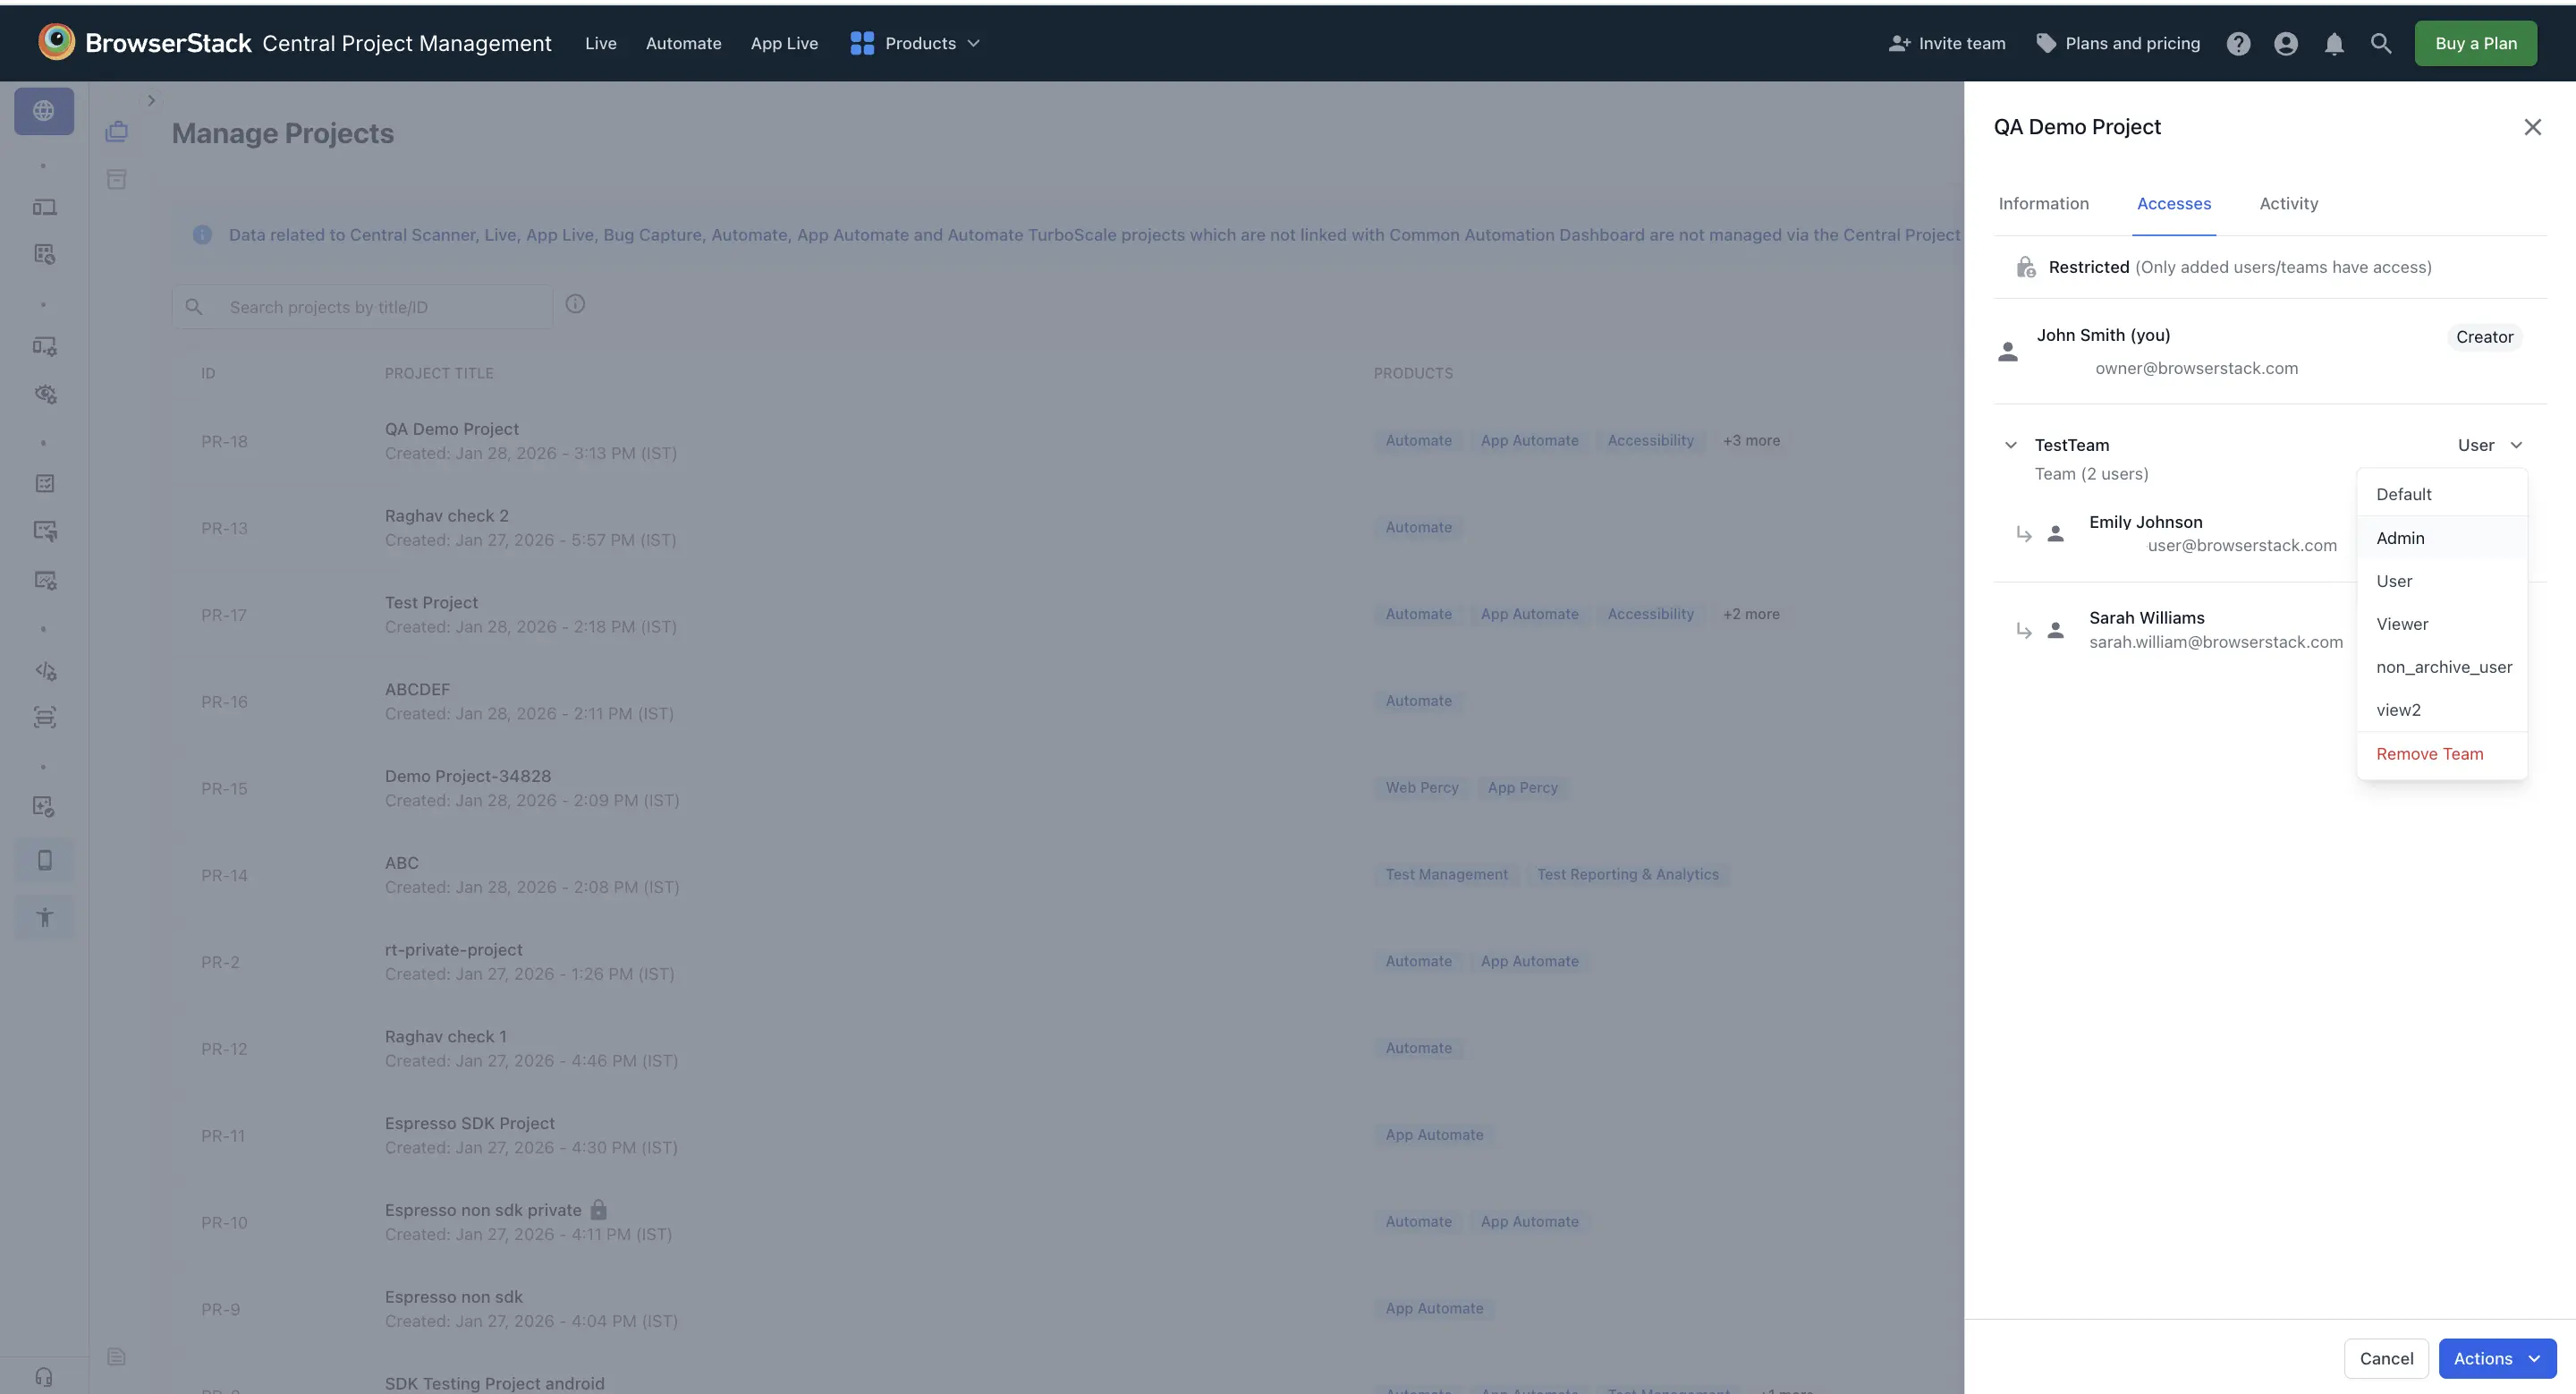2576x1394 pixels.
Task: Open the help icon in the top navigation
Action: (2239, 43)
